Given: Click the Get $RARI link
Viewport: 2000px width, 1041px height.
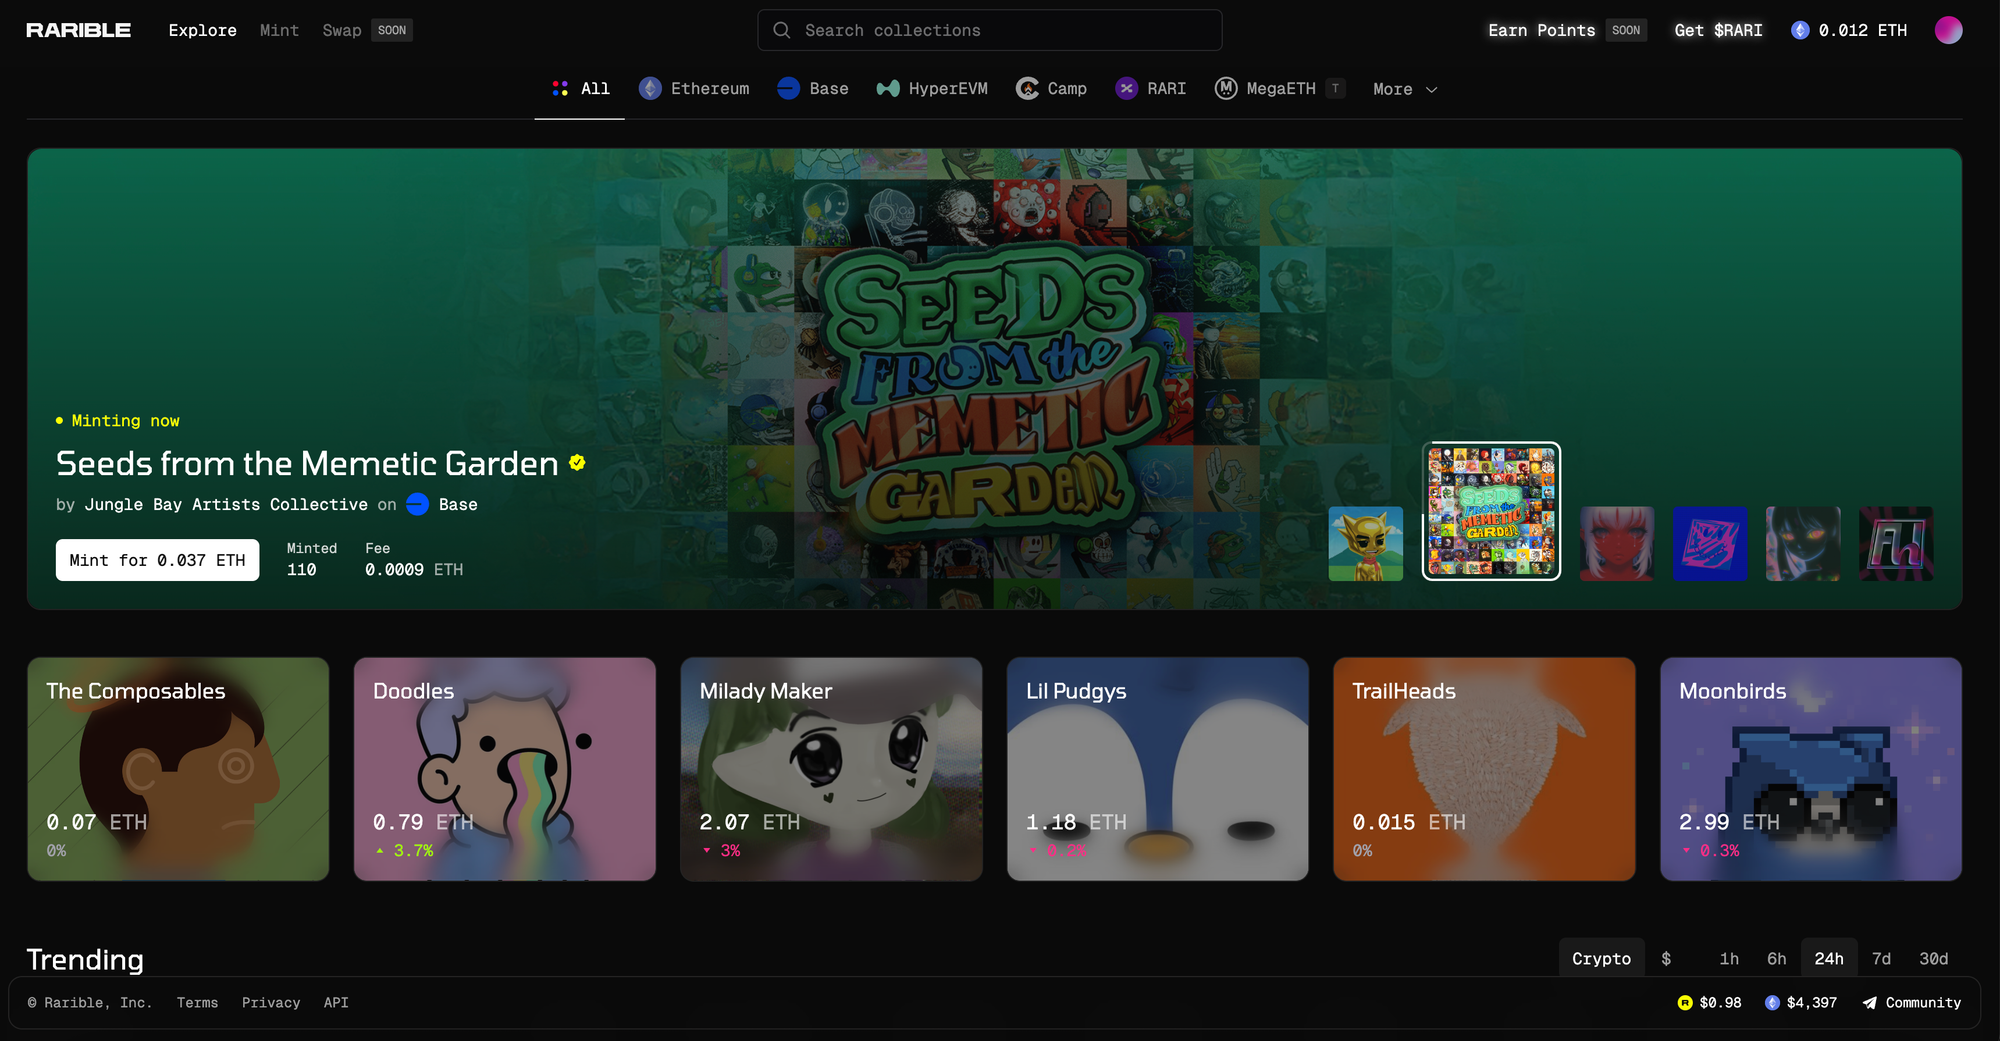Looking at the screenshot, I should (1718, 30).
